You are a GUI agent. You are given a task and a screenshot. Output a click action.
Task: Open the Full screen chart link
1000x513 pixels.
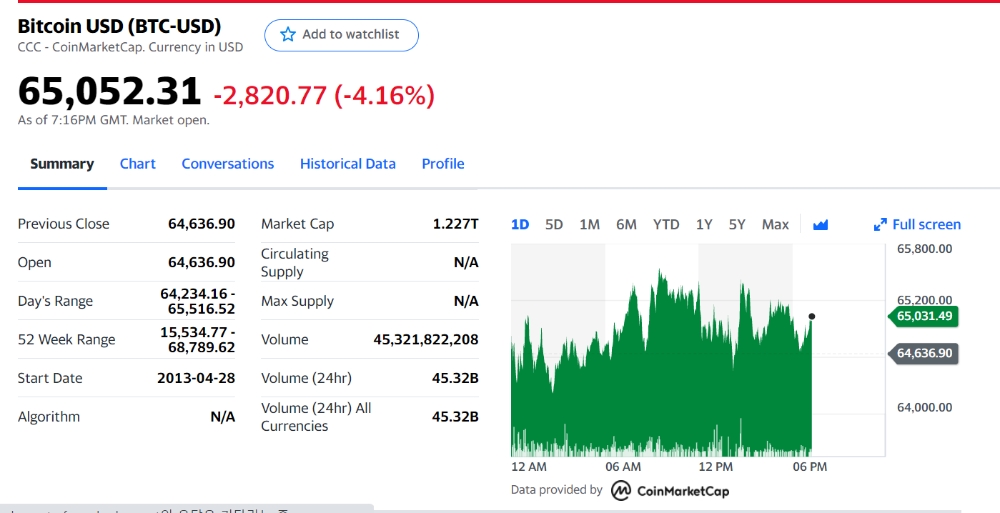pyautogui.click(x=917, y=225)
